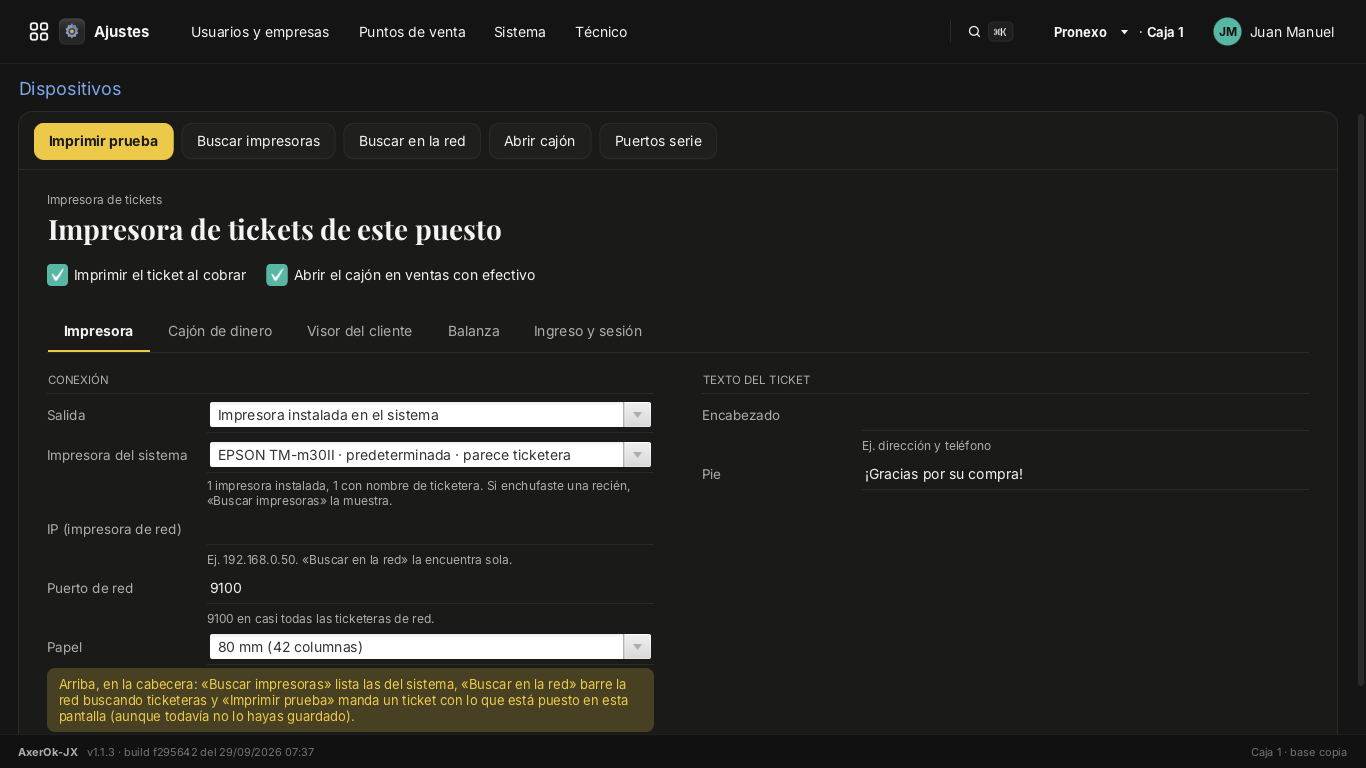This screenshot has height=768, width=1366.
Task: Click the Imprimir prueba button
Action: pyautogui.click(x=104, y=141)
